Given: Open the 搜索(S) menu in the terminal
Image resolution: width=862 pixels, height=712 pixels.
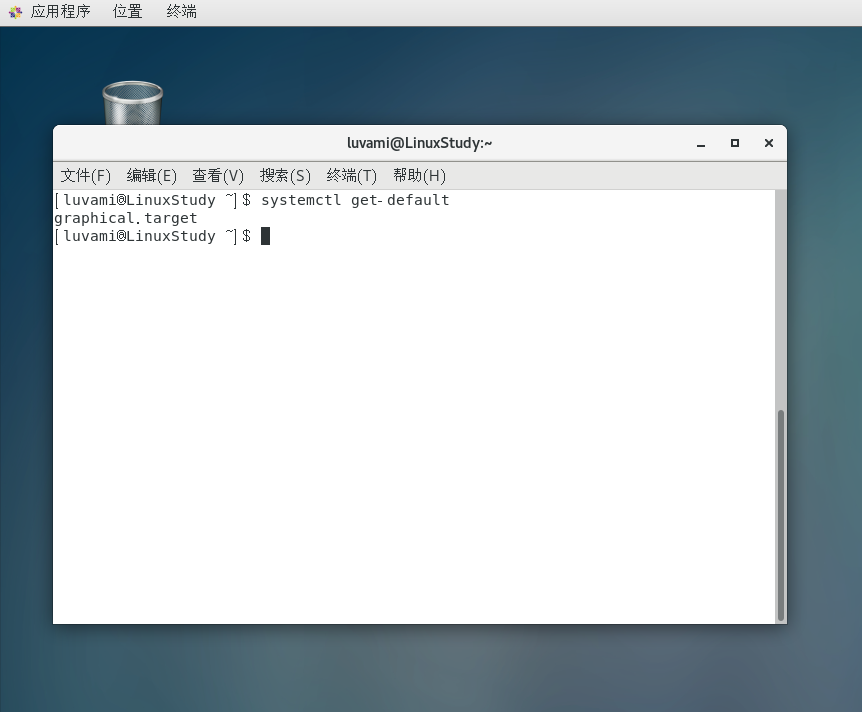Looking at the screenshot, I should point(284,175).
